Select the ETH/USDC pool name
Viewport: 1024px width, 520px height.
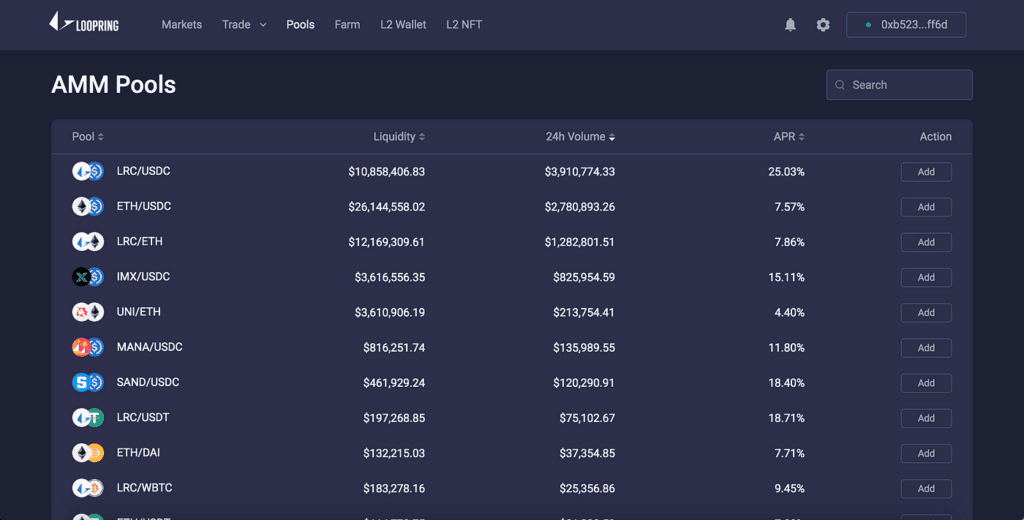click(x=144, y=206)
